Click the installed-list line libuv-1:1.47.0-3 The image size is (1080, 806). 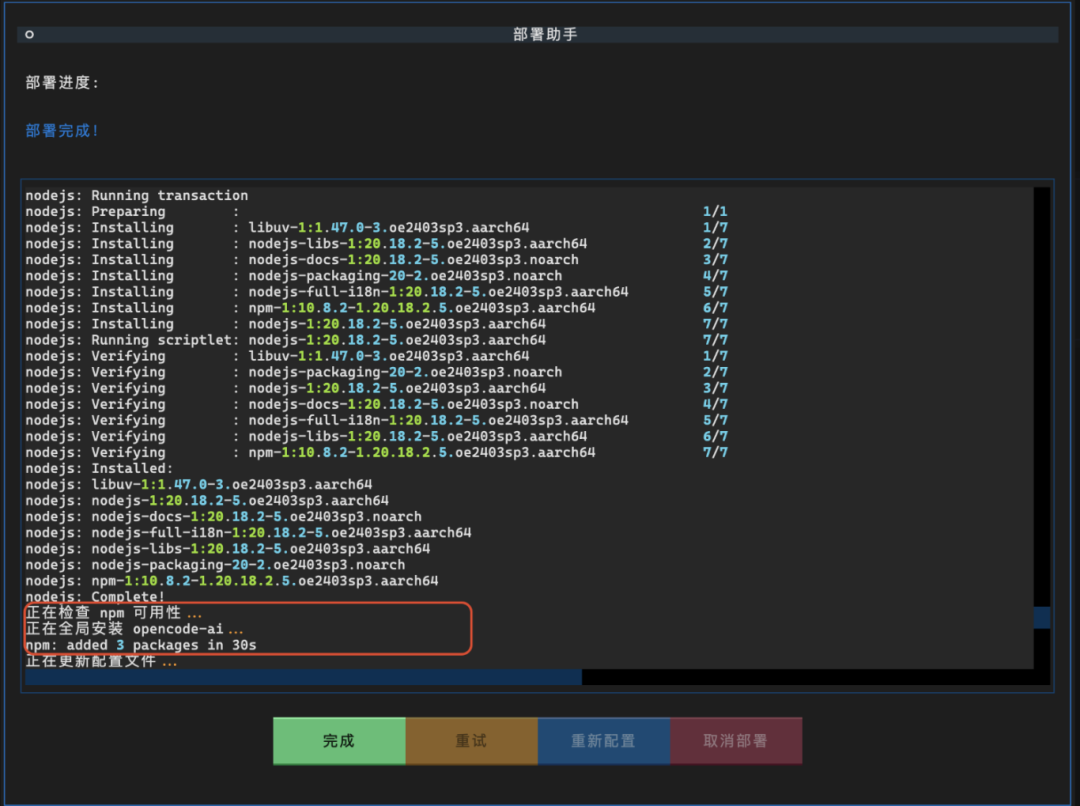[x=198, y=484]
